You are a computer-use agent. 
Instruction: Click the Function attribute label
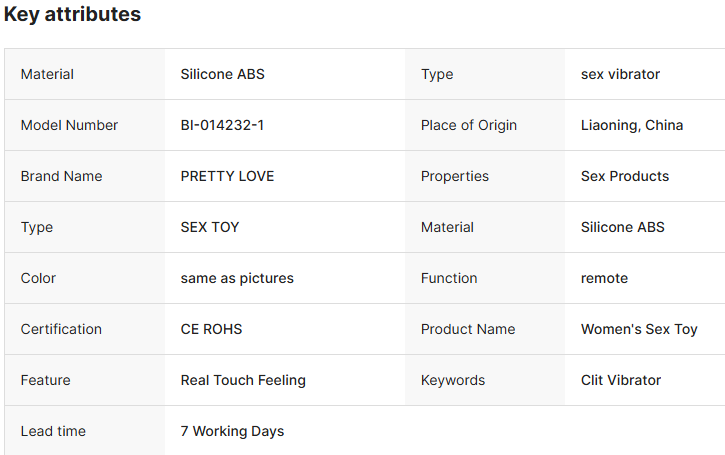tap(449, 278)
